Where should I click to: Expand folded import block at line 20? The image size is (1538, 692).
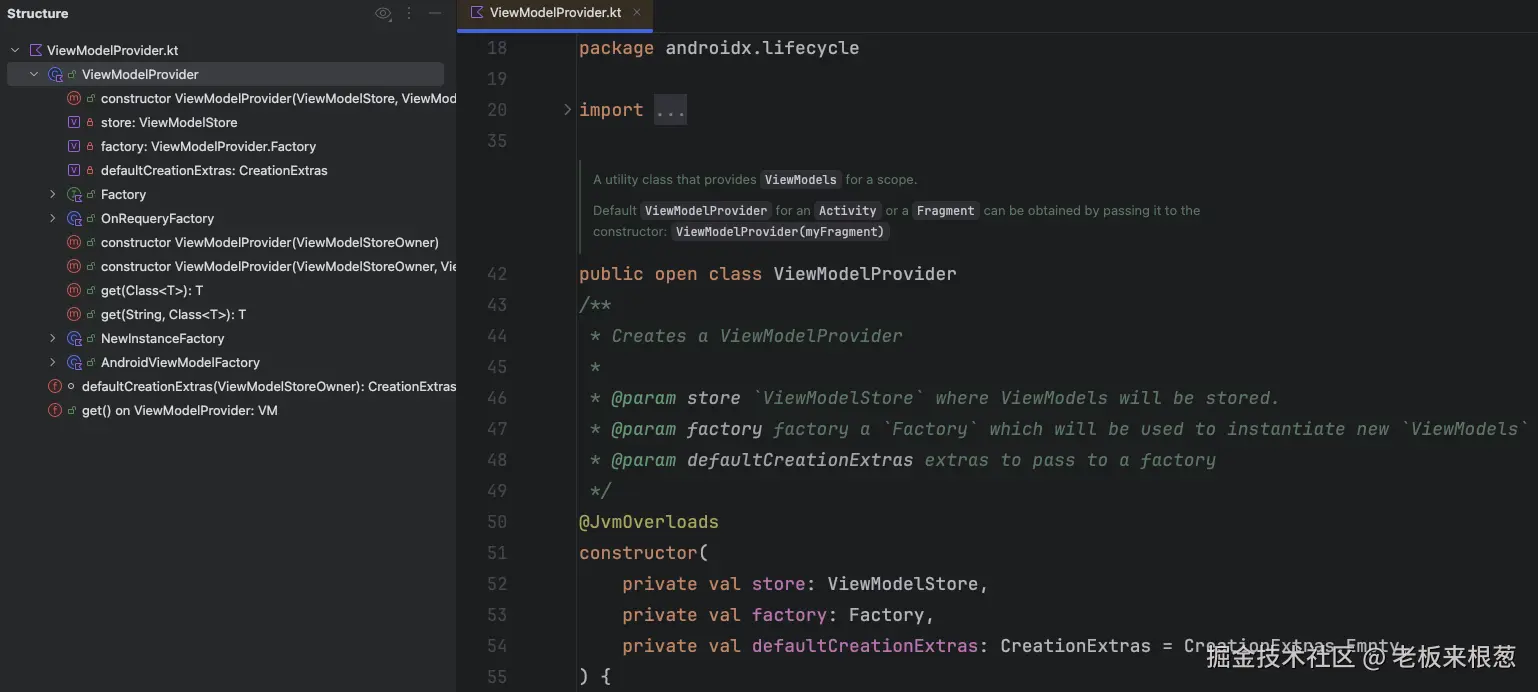coord(567,110)
